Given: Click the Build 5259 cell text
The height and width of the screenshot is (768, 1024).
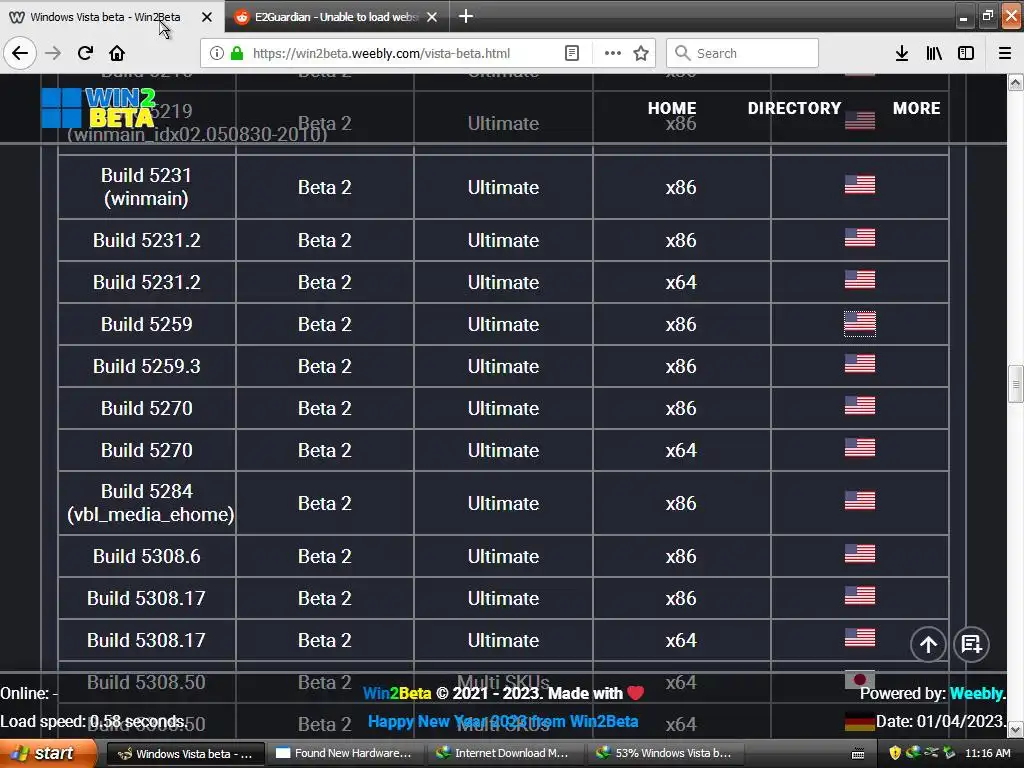Looking at the screenshot, I should [x=146, y=325].
